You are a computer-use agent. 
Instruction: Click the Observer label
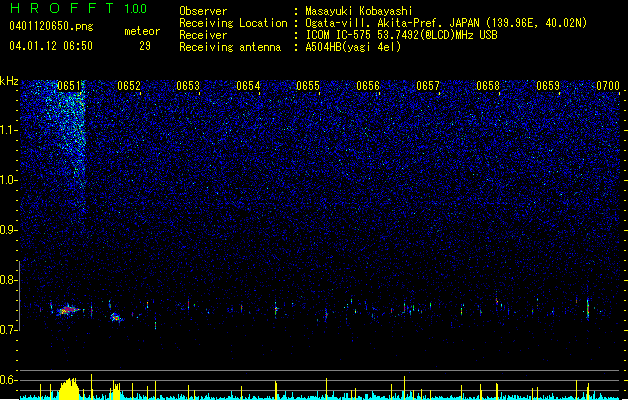(203, 11)
